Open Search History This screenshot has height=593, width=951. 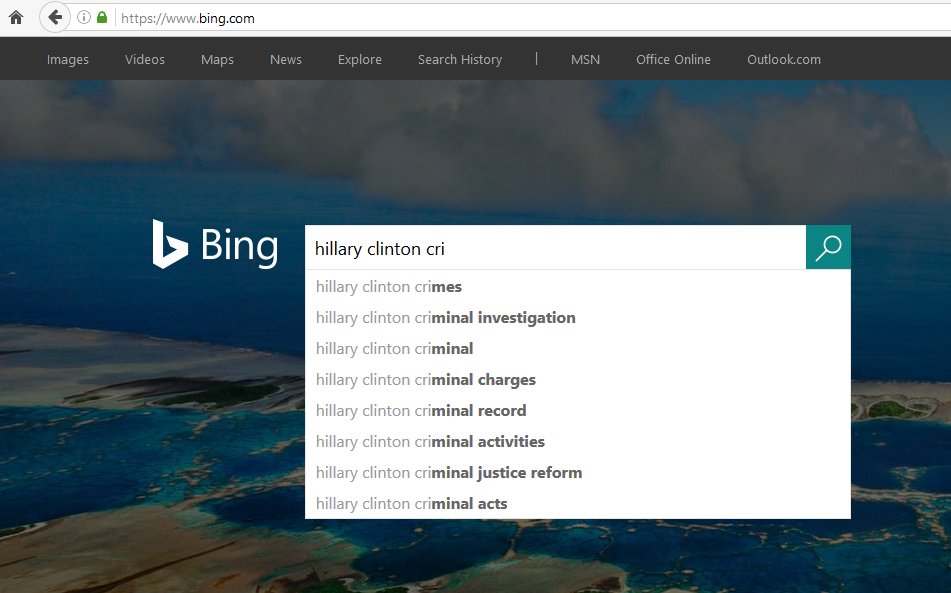click(x=460, y=59)
